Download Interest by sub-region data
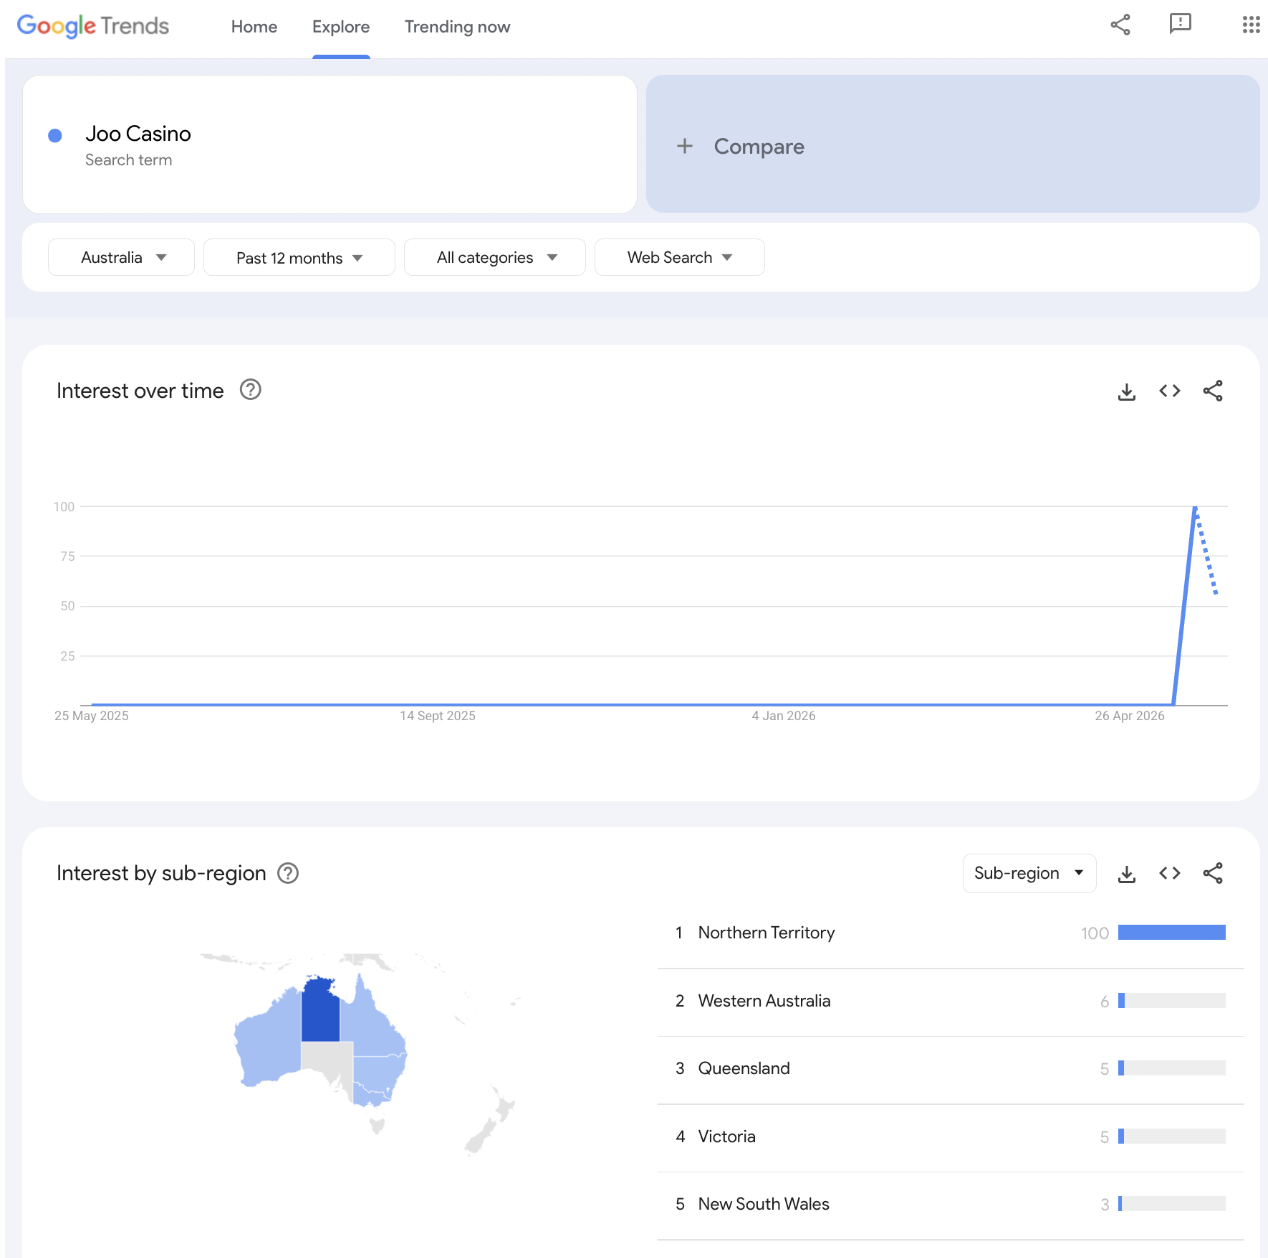 (1127, 874)
